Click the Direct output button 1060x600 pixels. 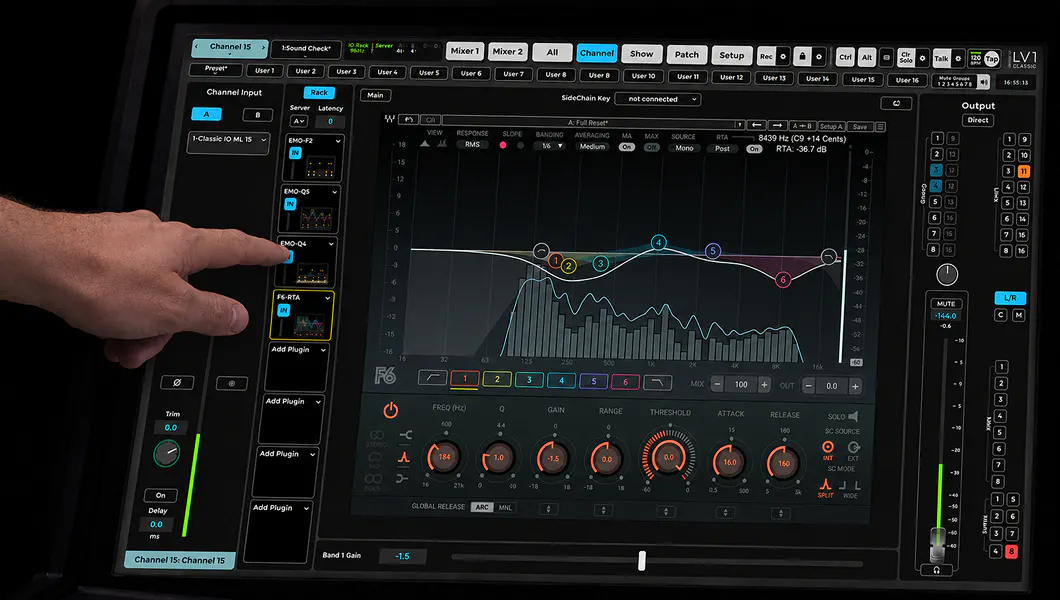tap(978, 120)
